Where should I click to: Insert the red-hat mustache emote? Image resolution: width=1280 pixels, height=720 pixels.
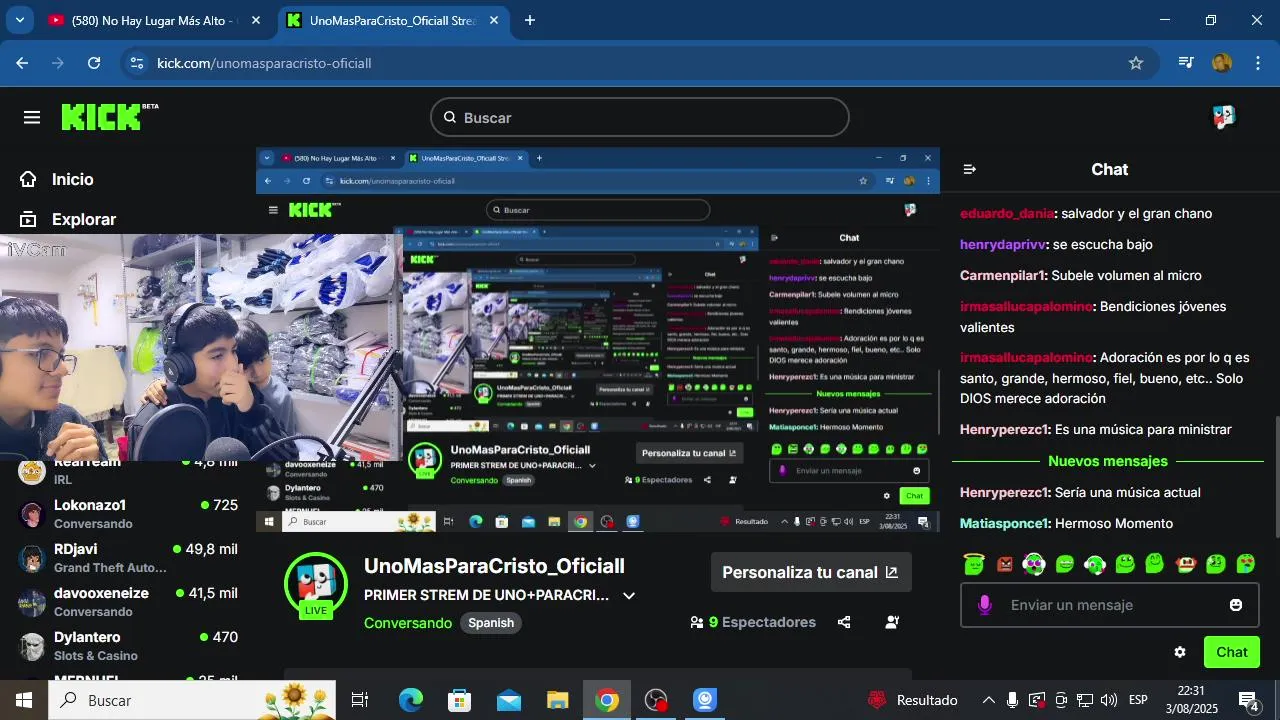[1186, 564]
